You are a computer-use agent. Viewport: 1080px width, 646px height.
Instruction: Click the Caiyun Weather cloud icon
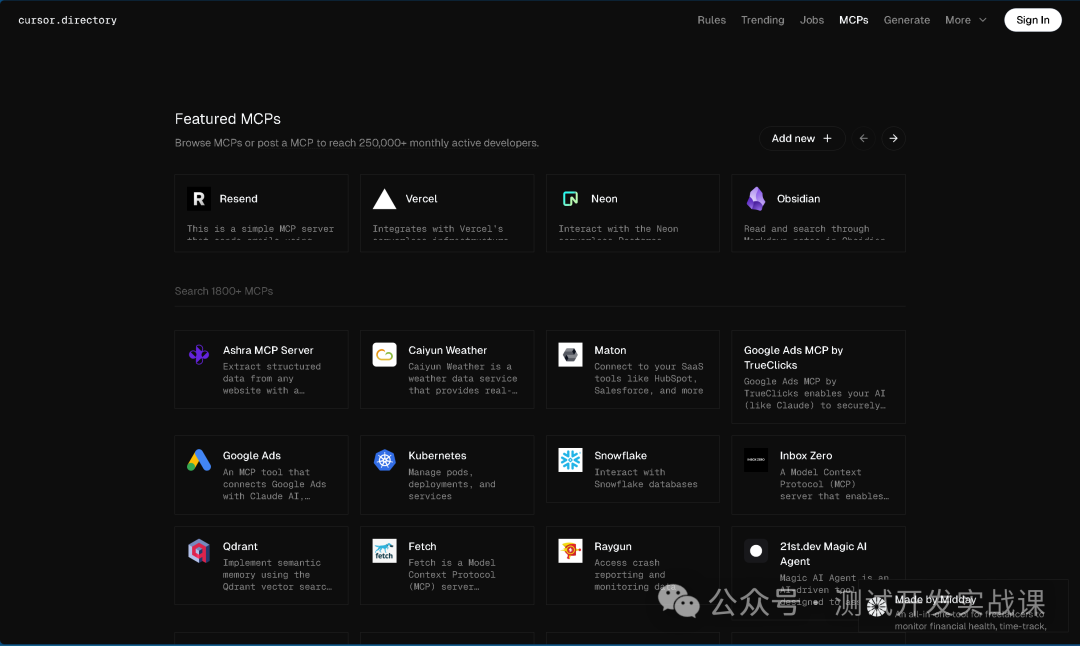pyautogui.click(x=384, y=355)
